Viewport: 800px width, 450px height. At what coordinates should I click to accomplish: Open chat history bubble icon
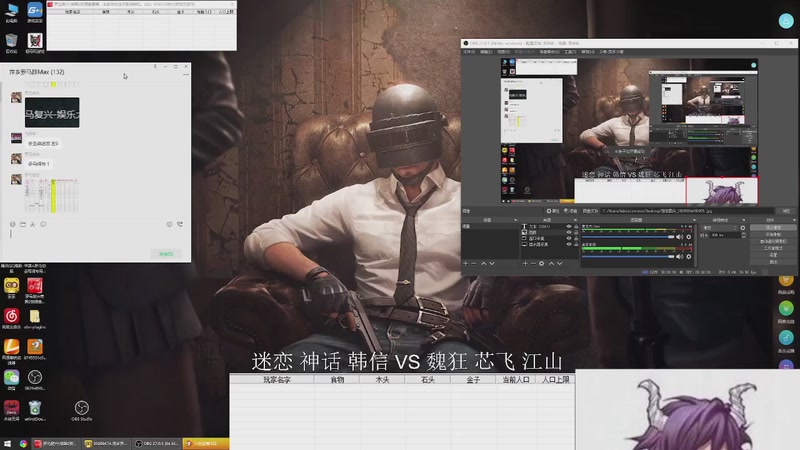point(43,224)
